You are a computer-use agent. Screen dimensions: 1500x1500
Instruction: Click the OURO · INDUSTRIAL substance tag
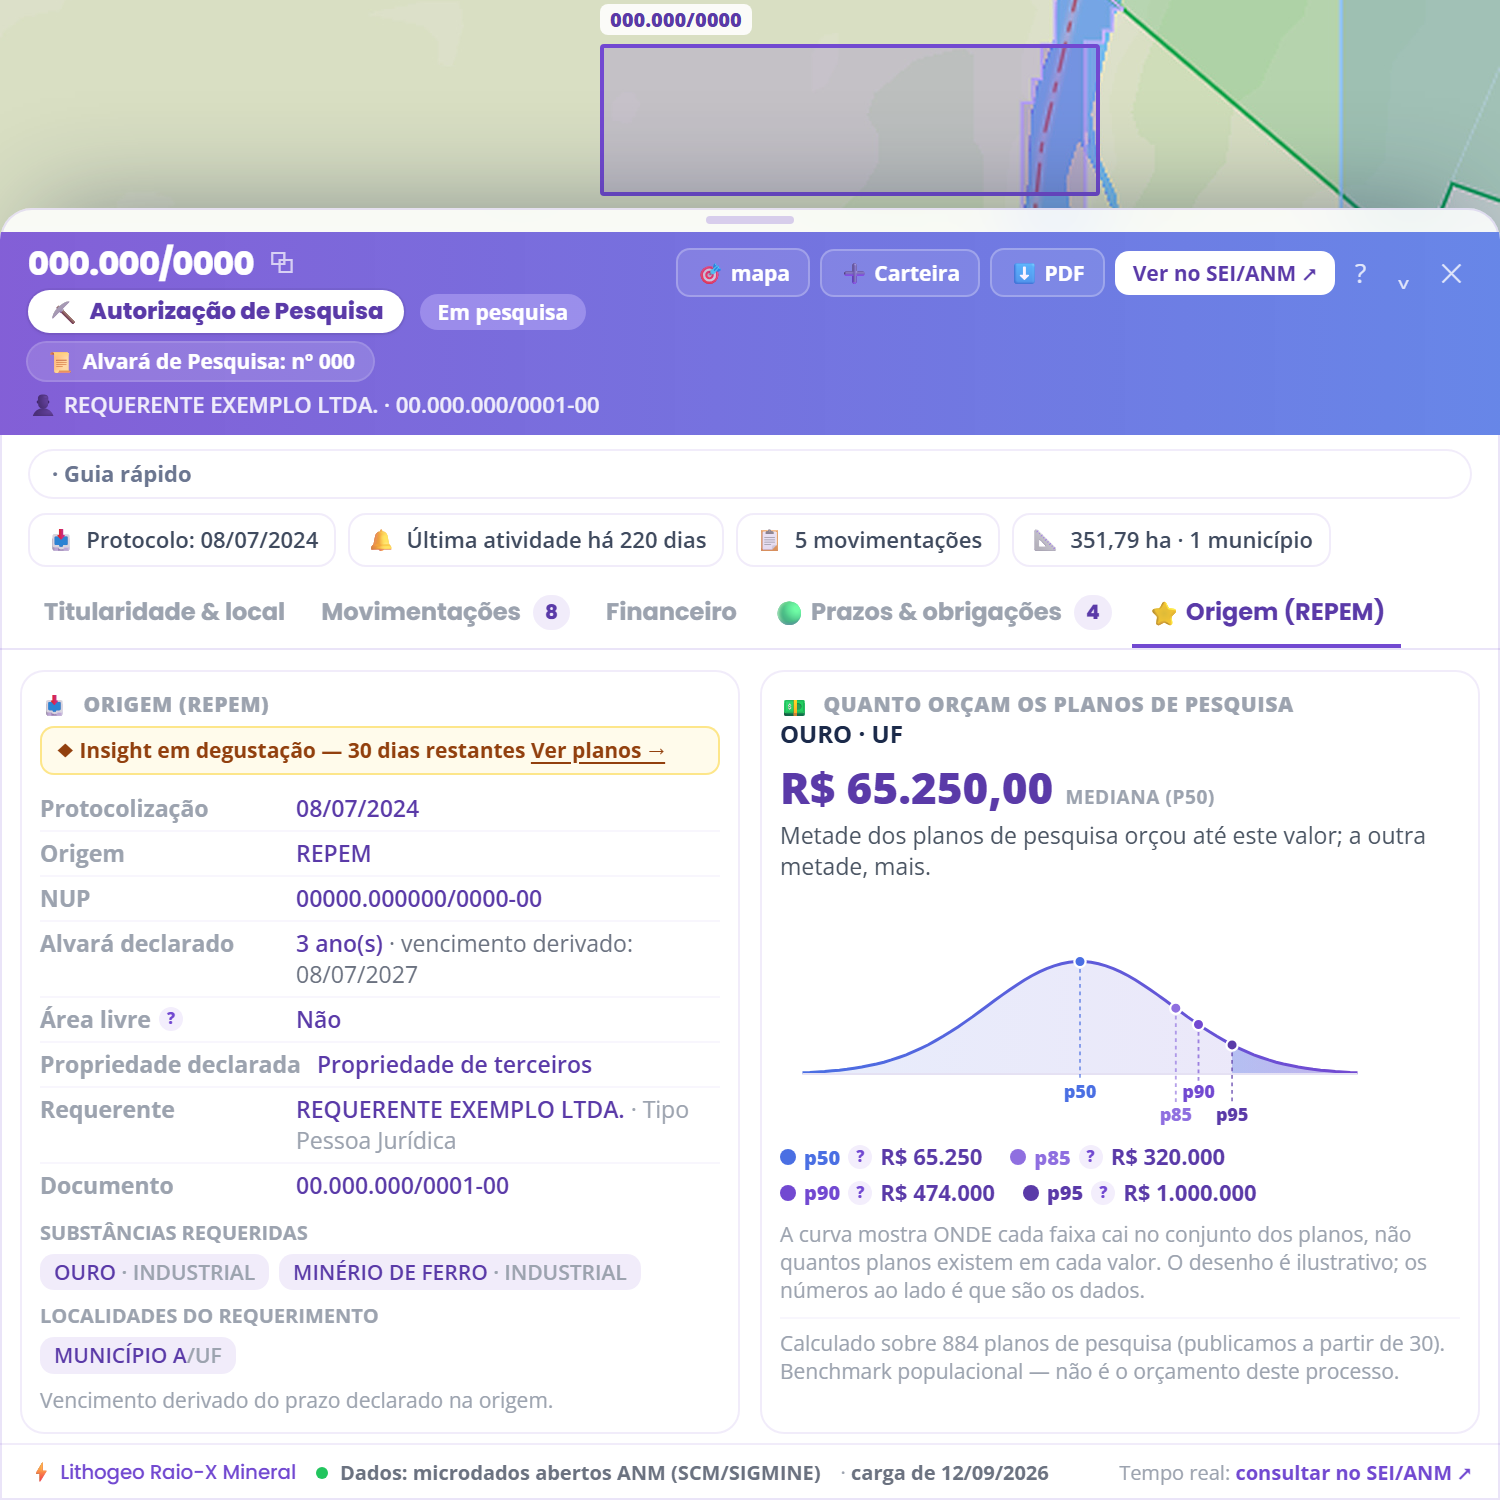[x=155, y=1272]
